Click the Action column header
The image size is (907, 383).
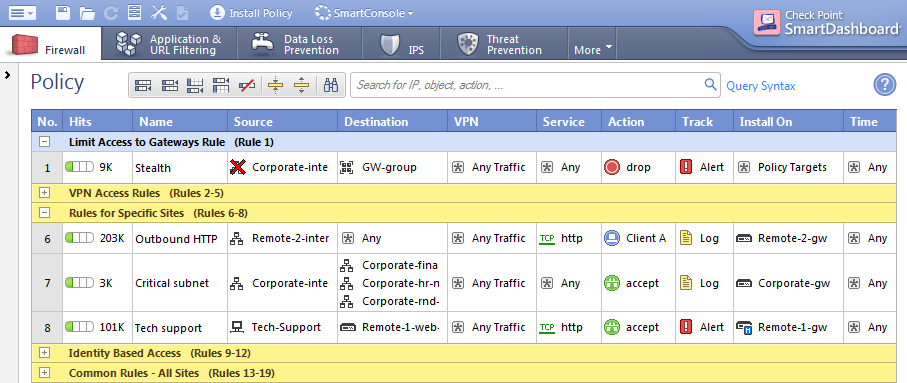tap(638, 121)
